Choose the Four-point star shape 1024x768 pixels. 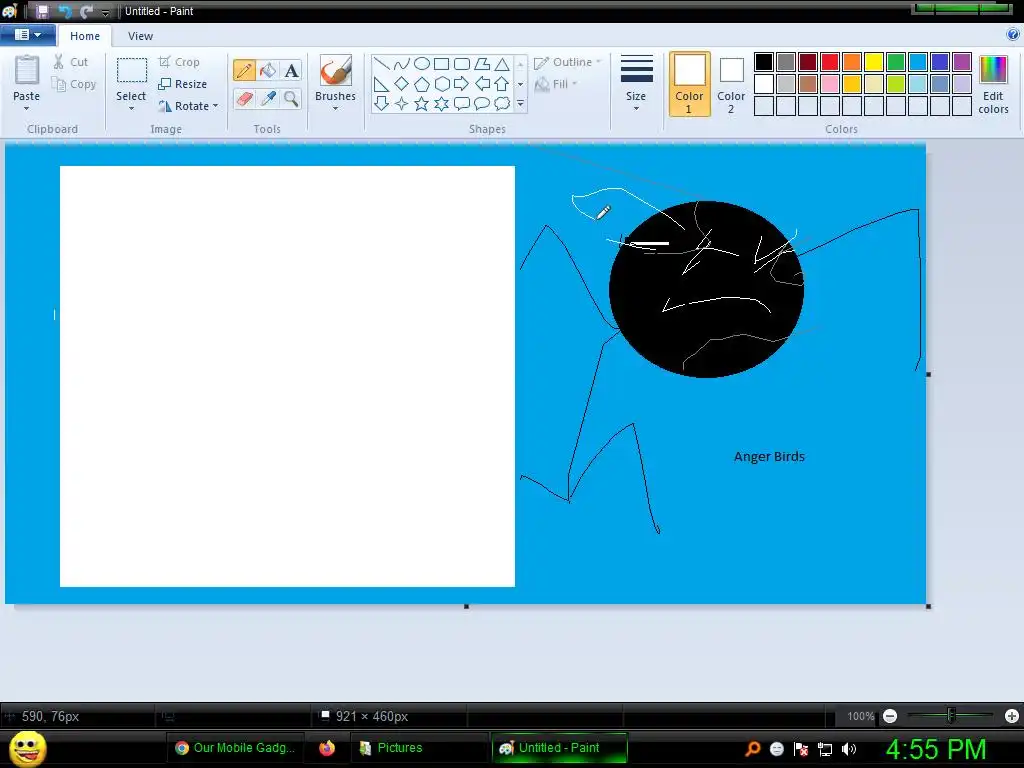point(402,103)
